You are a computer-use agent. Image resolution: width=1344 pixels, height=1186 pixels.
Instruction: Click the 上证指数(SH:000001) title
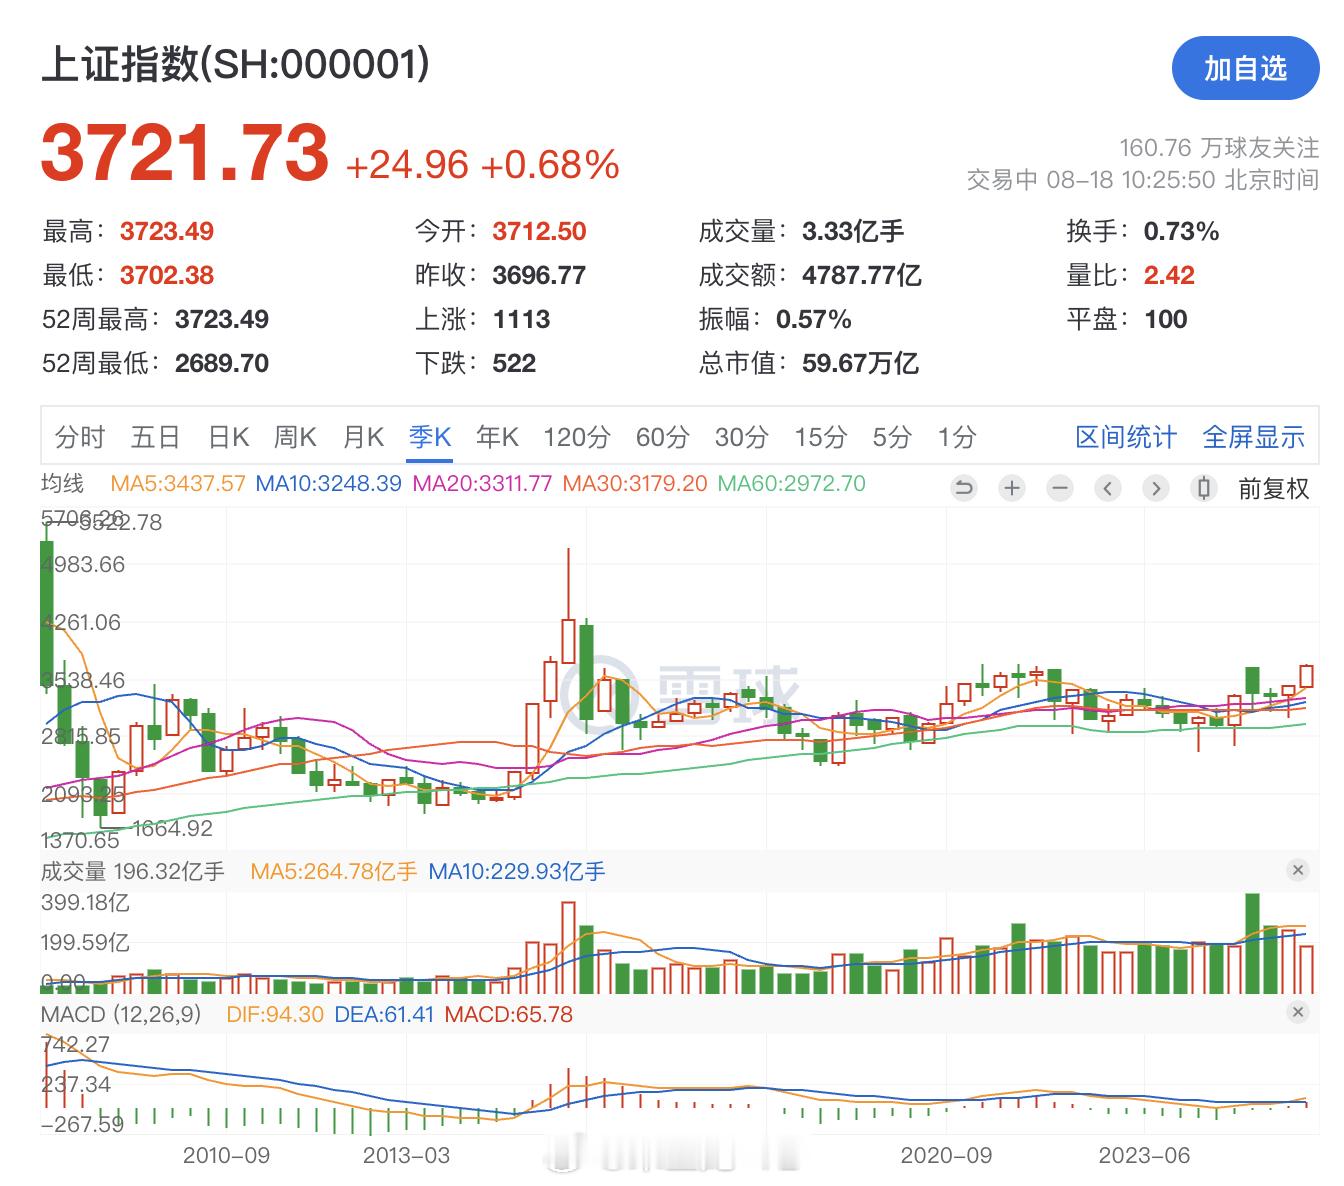(x=236, y=64)
